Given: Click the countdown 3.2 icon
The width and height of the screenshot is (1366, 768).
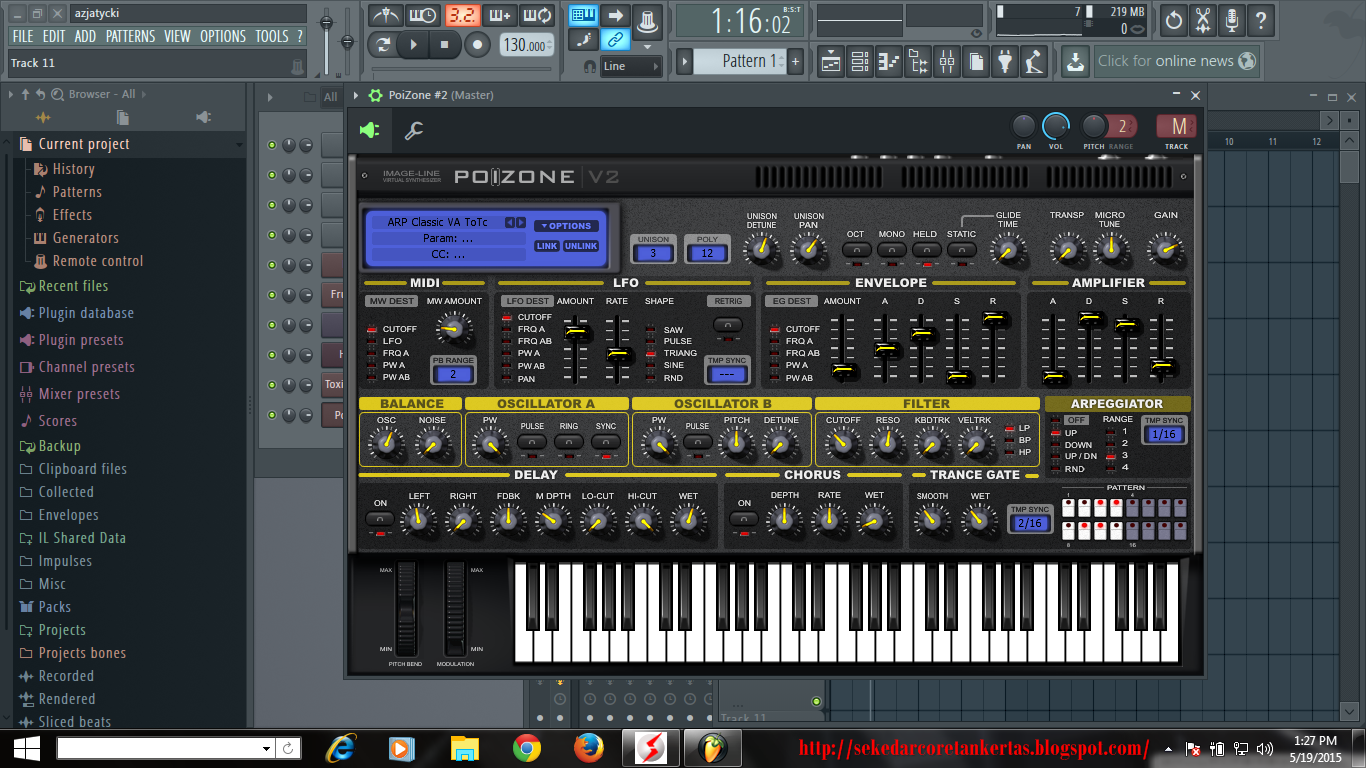Looking at the screenshot, I should coord(461,15).
